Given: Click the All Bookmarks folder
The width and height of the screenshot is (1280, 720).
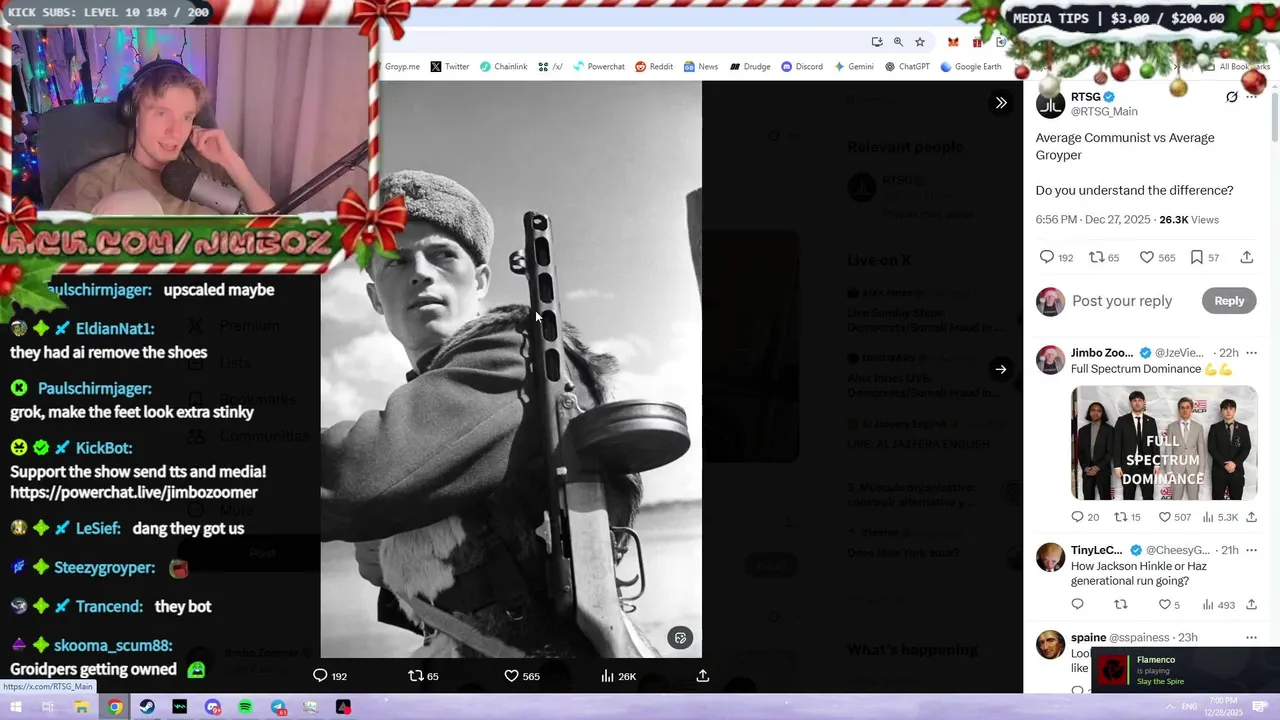Looking at the screenshot, I should [x=1237, y=67].
